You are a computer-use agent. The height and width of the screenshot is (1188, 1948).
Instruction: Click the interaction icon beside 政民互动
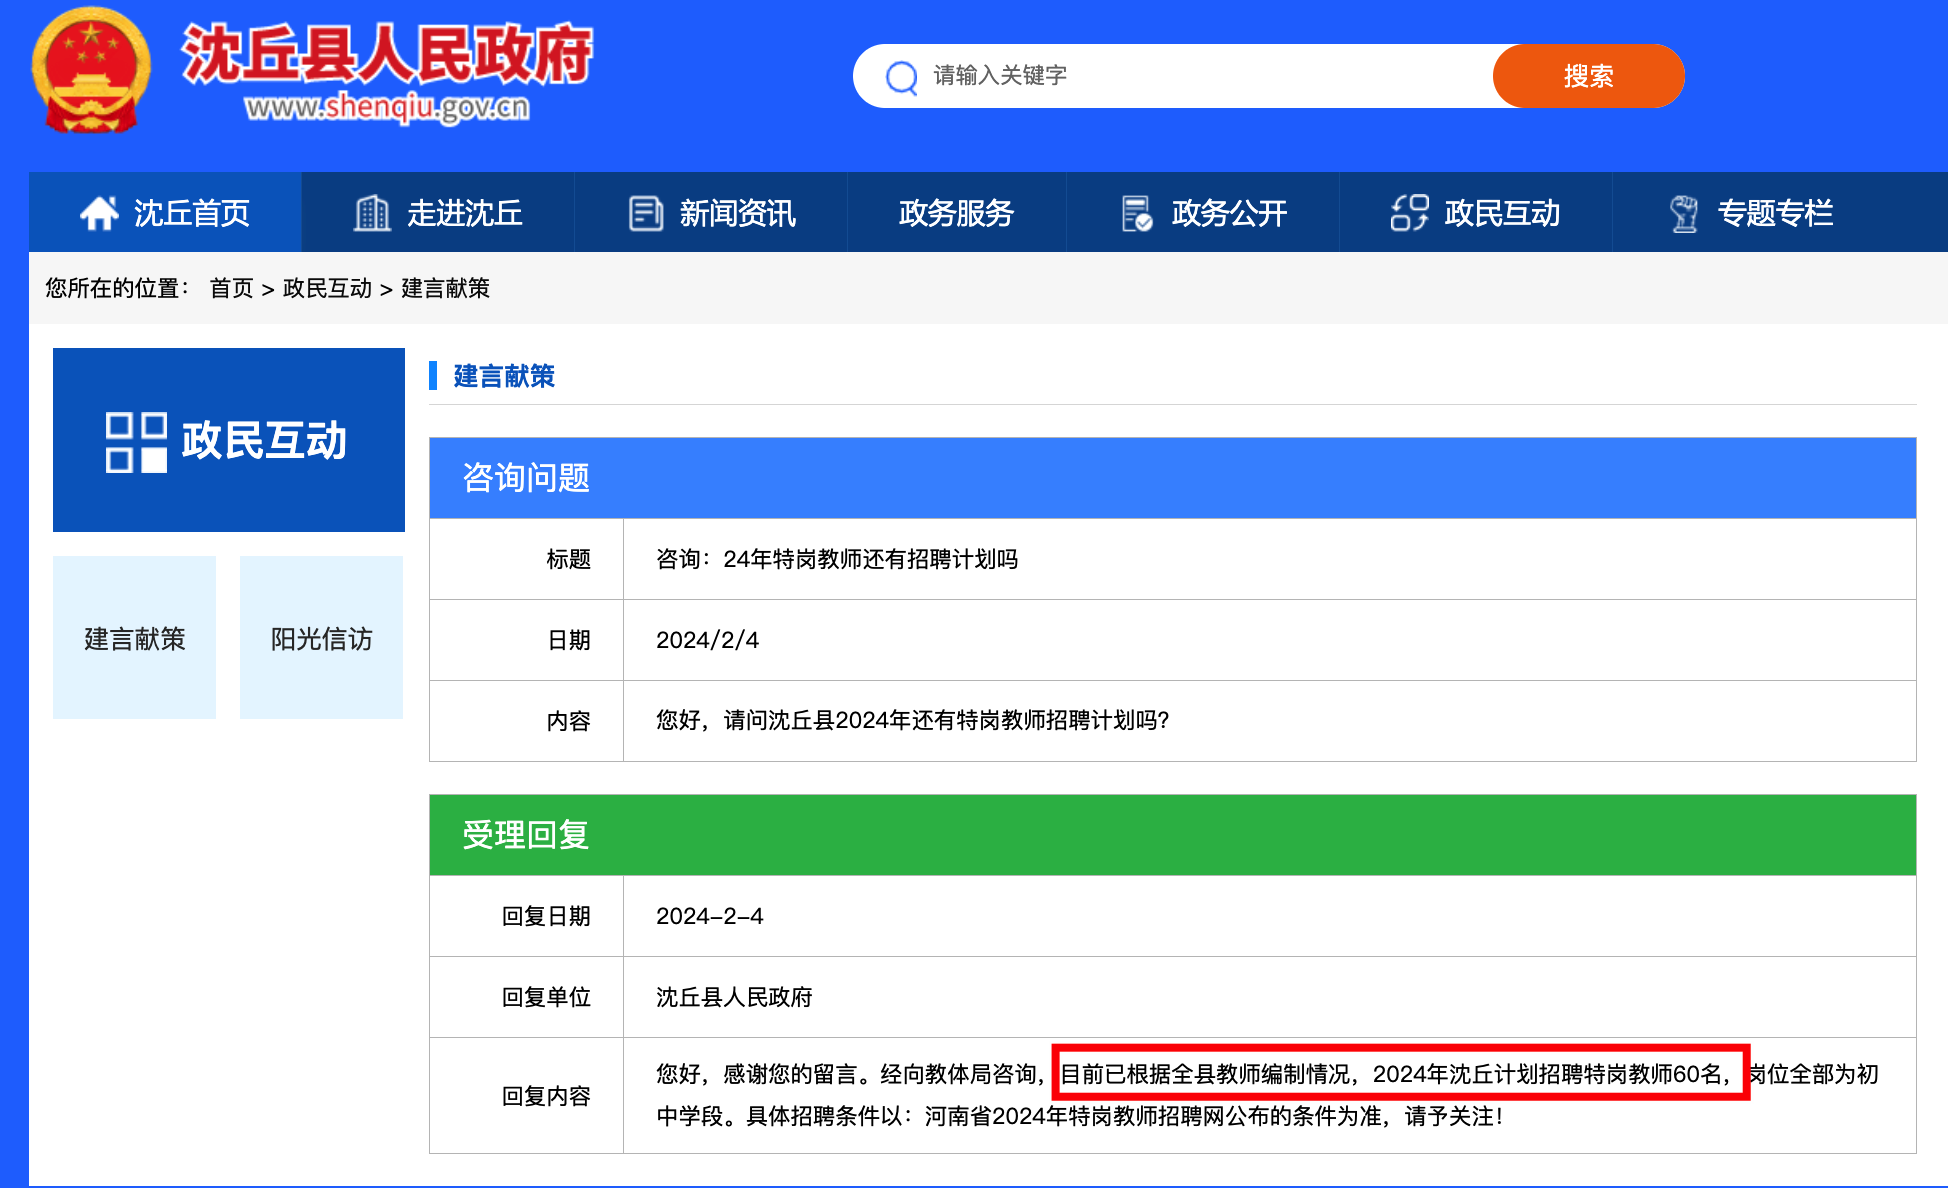coord(1409,213)
